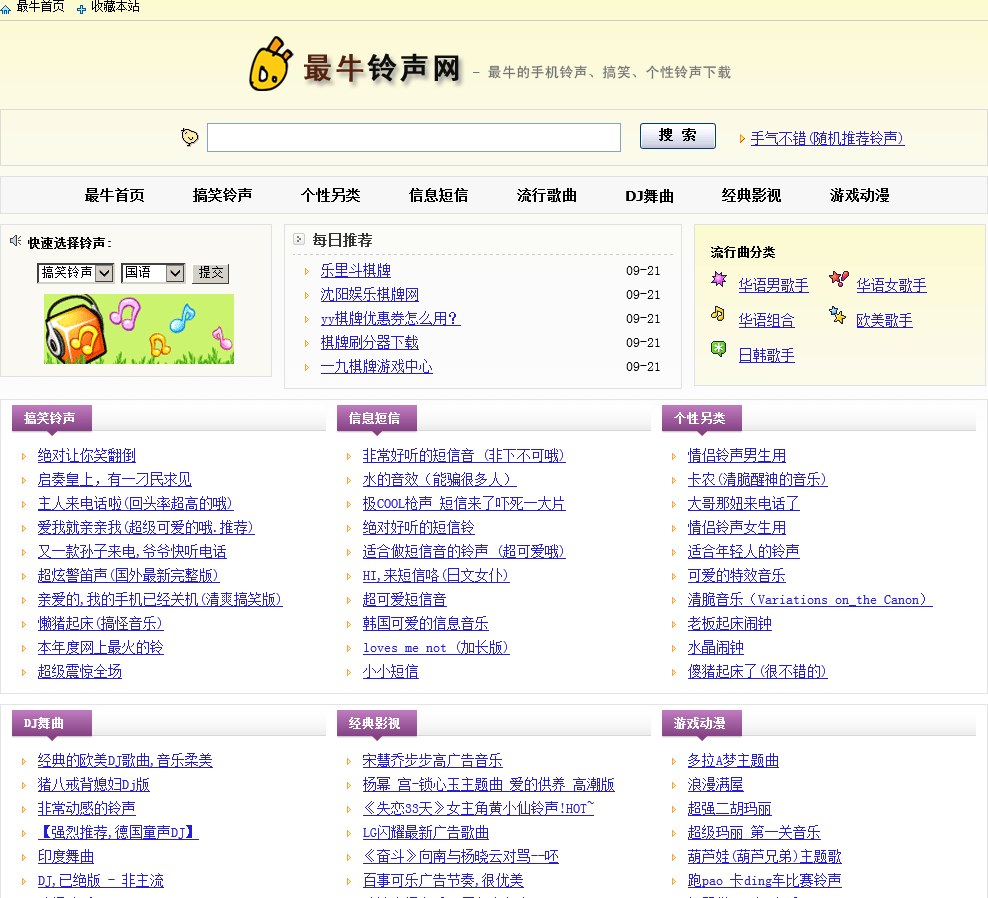This screenshot has width=988, height=898.
Task: Open the 搞笑铃声 category dropdown
Action: pyautogui.click(x=76, y=273)
